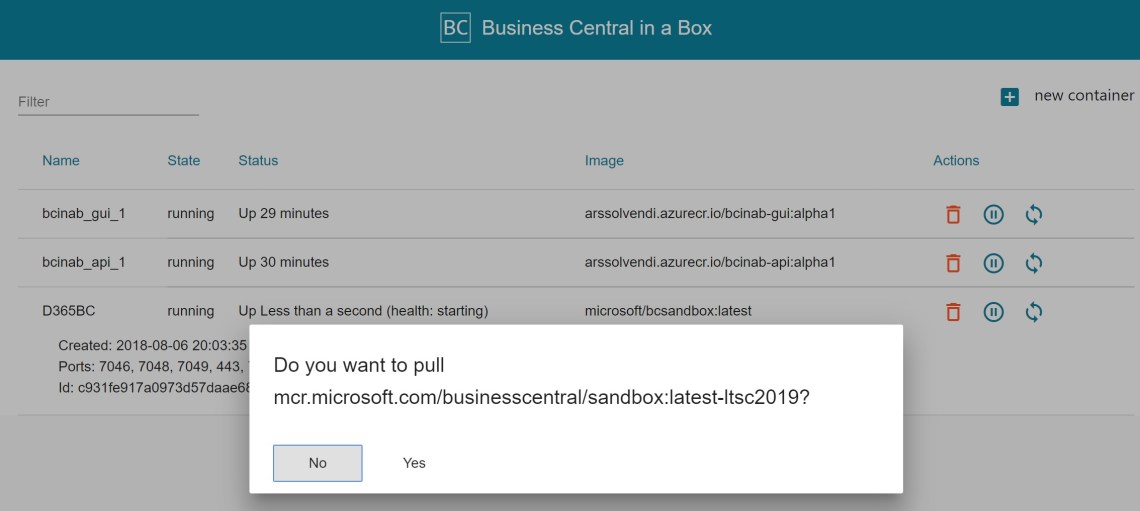The width and height of the screenshot is (1140, 511).
Task: Restart the bcinab_gui_1 container
Action: point(1034,214)
